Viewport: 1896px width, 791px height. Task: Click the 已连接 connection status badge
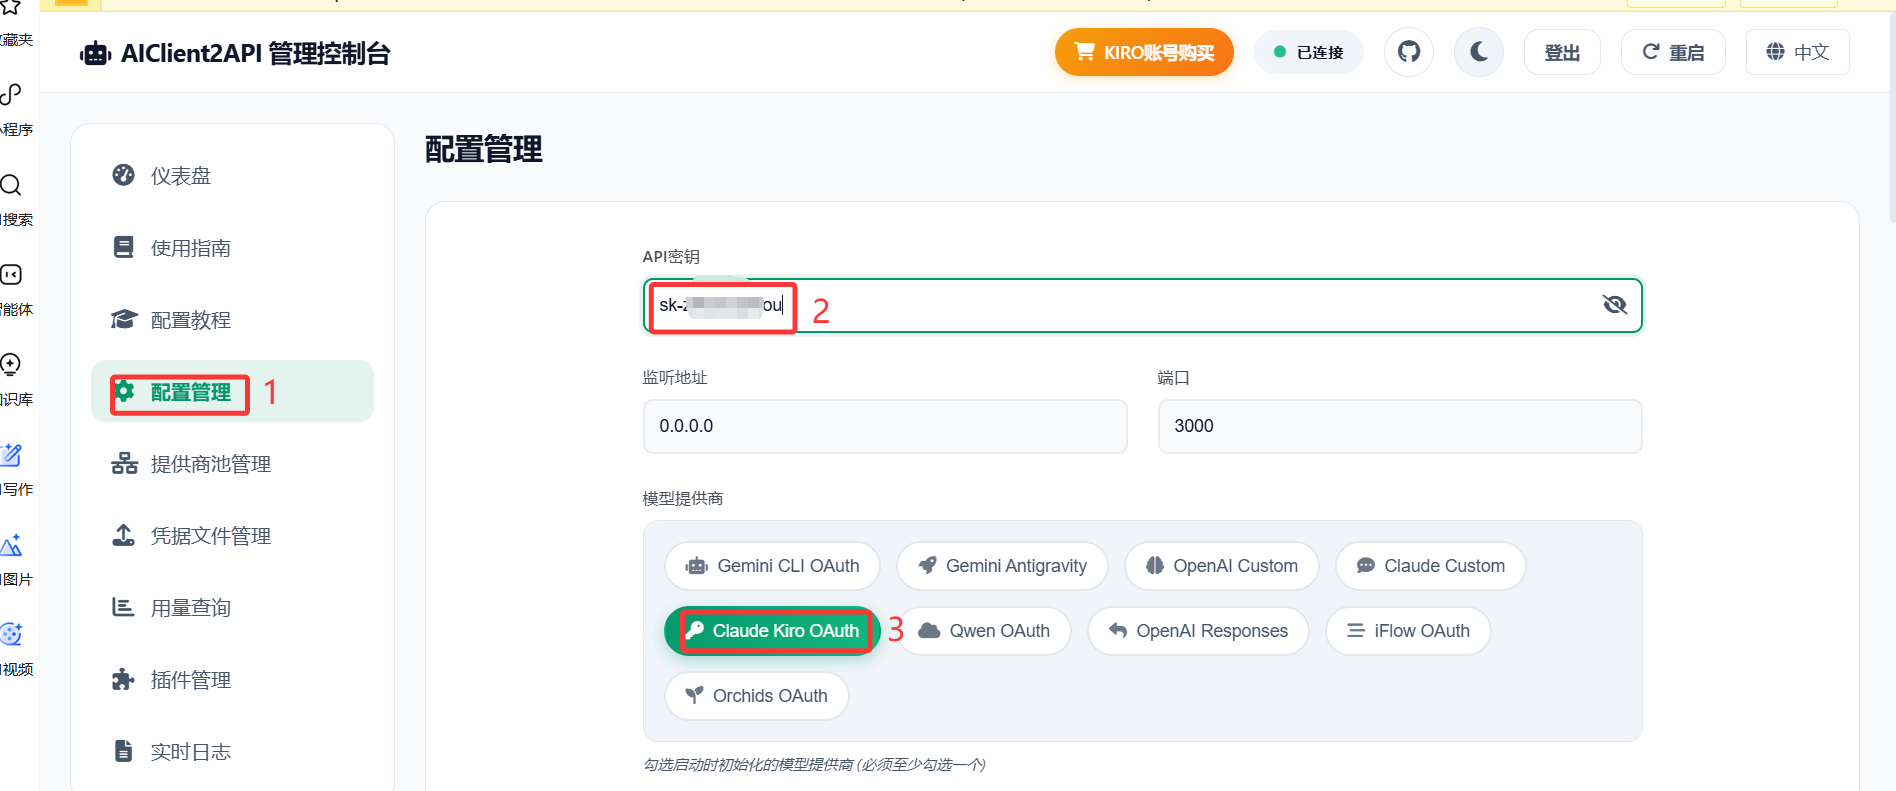pos(1309,52)
